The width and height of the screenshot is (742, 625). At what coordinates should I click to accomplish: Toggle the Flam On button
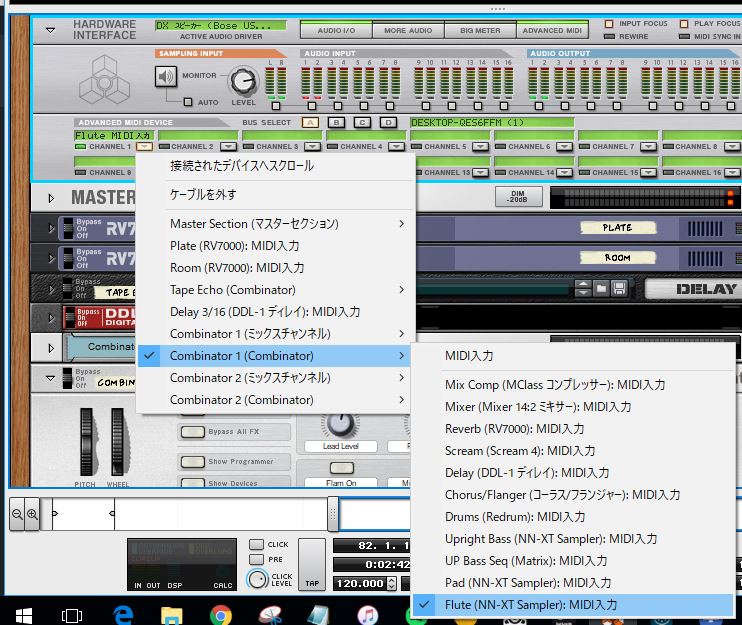[x=342, y=468]
